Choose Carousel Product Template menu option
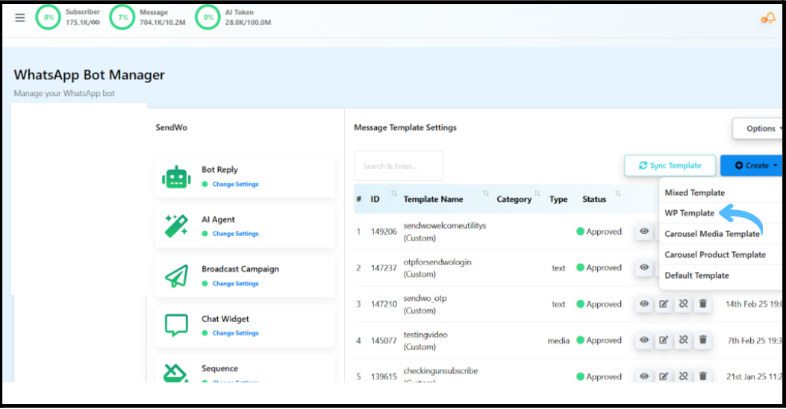This screenshot has width=786, height=409. point(715,255)
